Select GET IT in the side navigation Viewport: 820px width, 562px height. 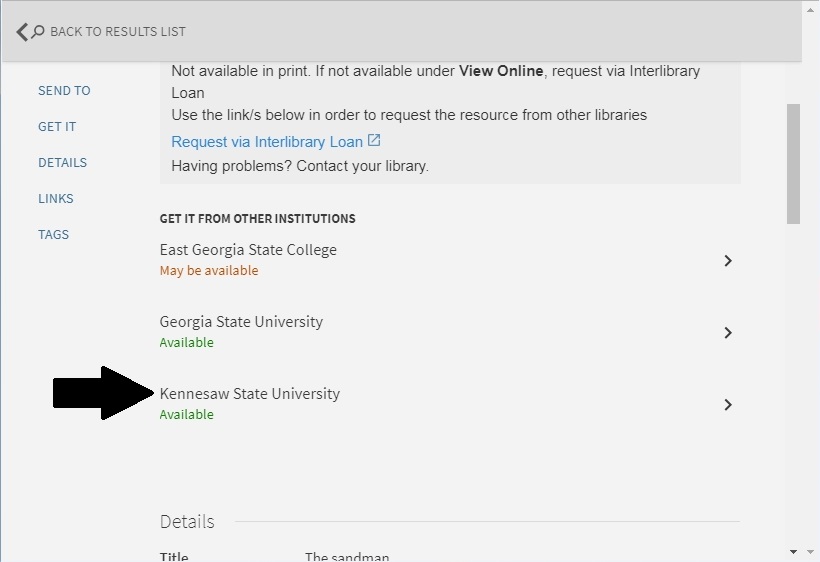pos(57,127)
